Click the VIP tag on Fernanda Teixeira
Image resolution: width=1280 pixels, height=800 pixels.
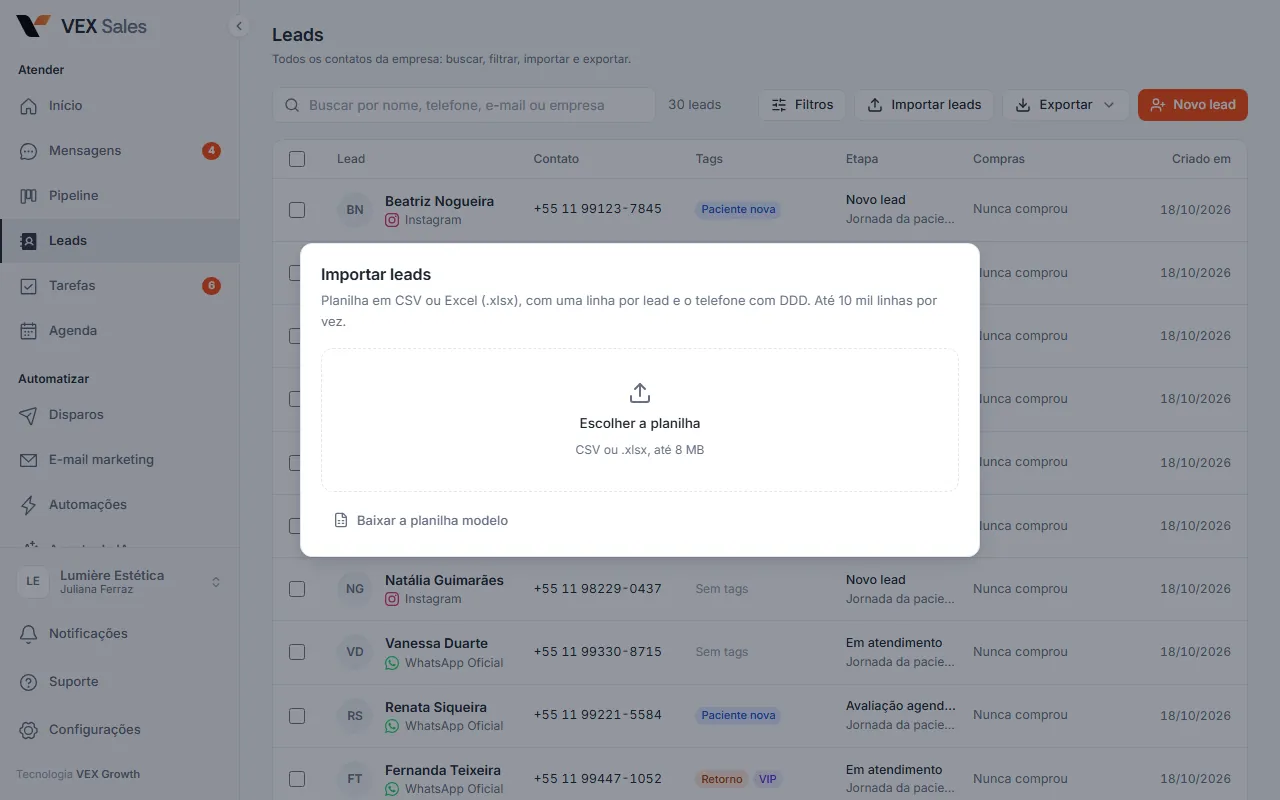[767, 779]
